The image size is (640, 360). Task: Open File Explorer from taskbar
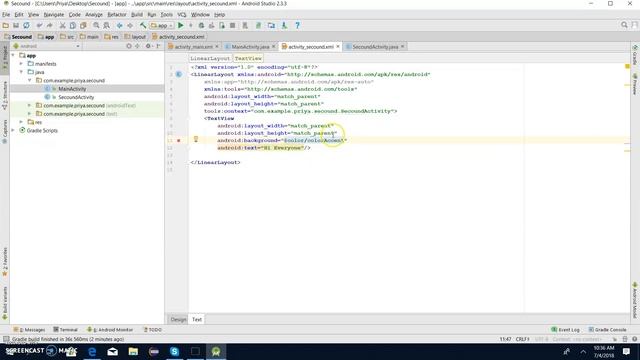(x=133, y=351)
